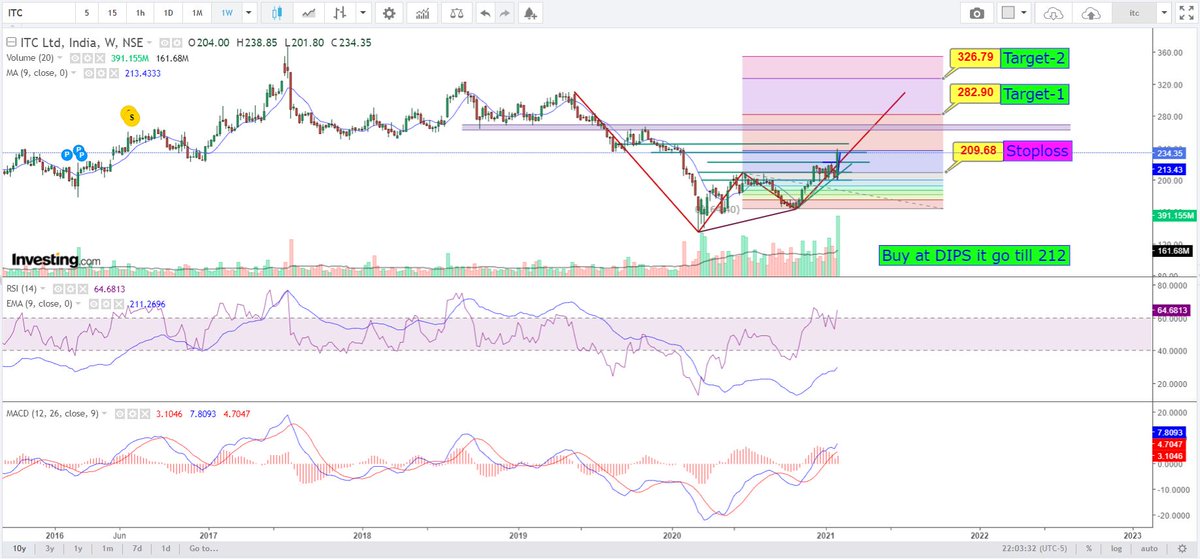Open chart properties gear icon
Image resolution: width=1200 pixels, height=559 pixels.
pyautogui.click(x=388, y=12)
